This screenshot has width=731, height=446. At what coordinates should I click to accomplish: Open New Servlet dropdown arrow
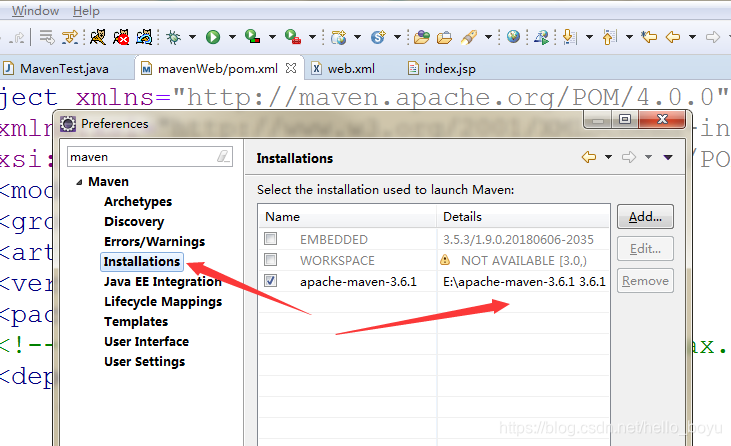pos(398,37)
